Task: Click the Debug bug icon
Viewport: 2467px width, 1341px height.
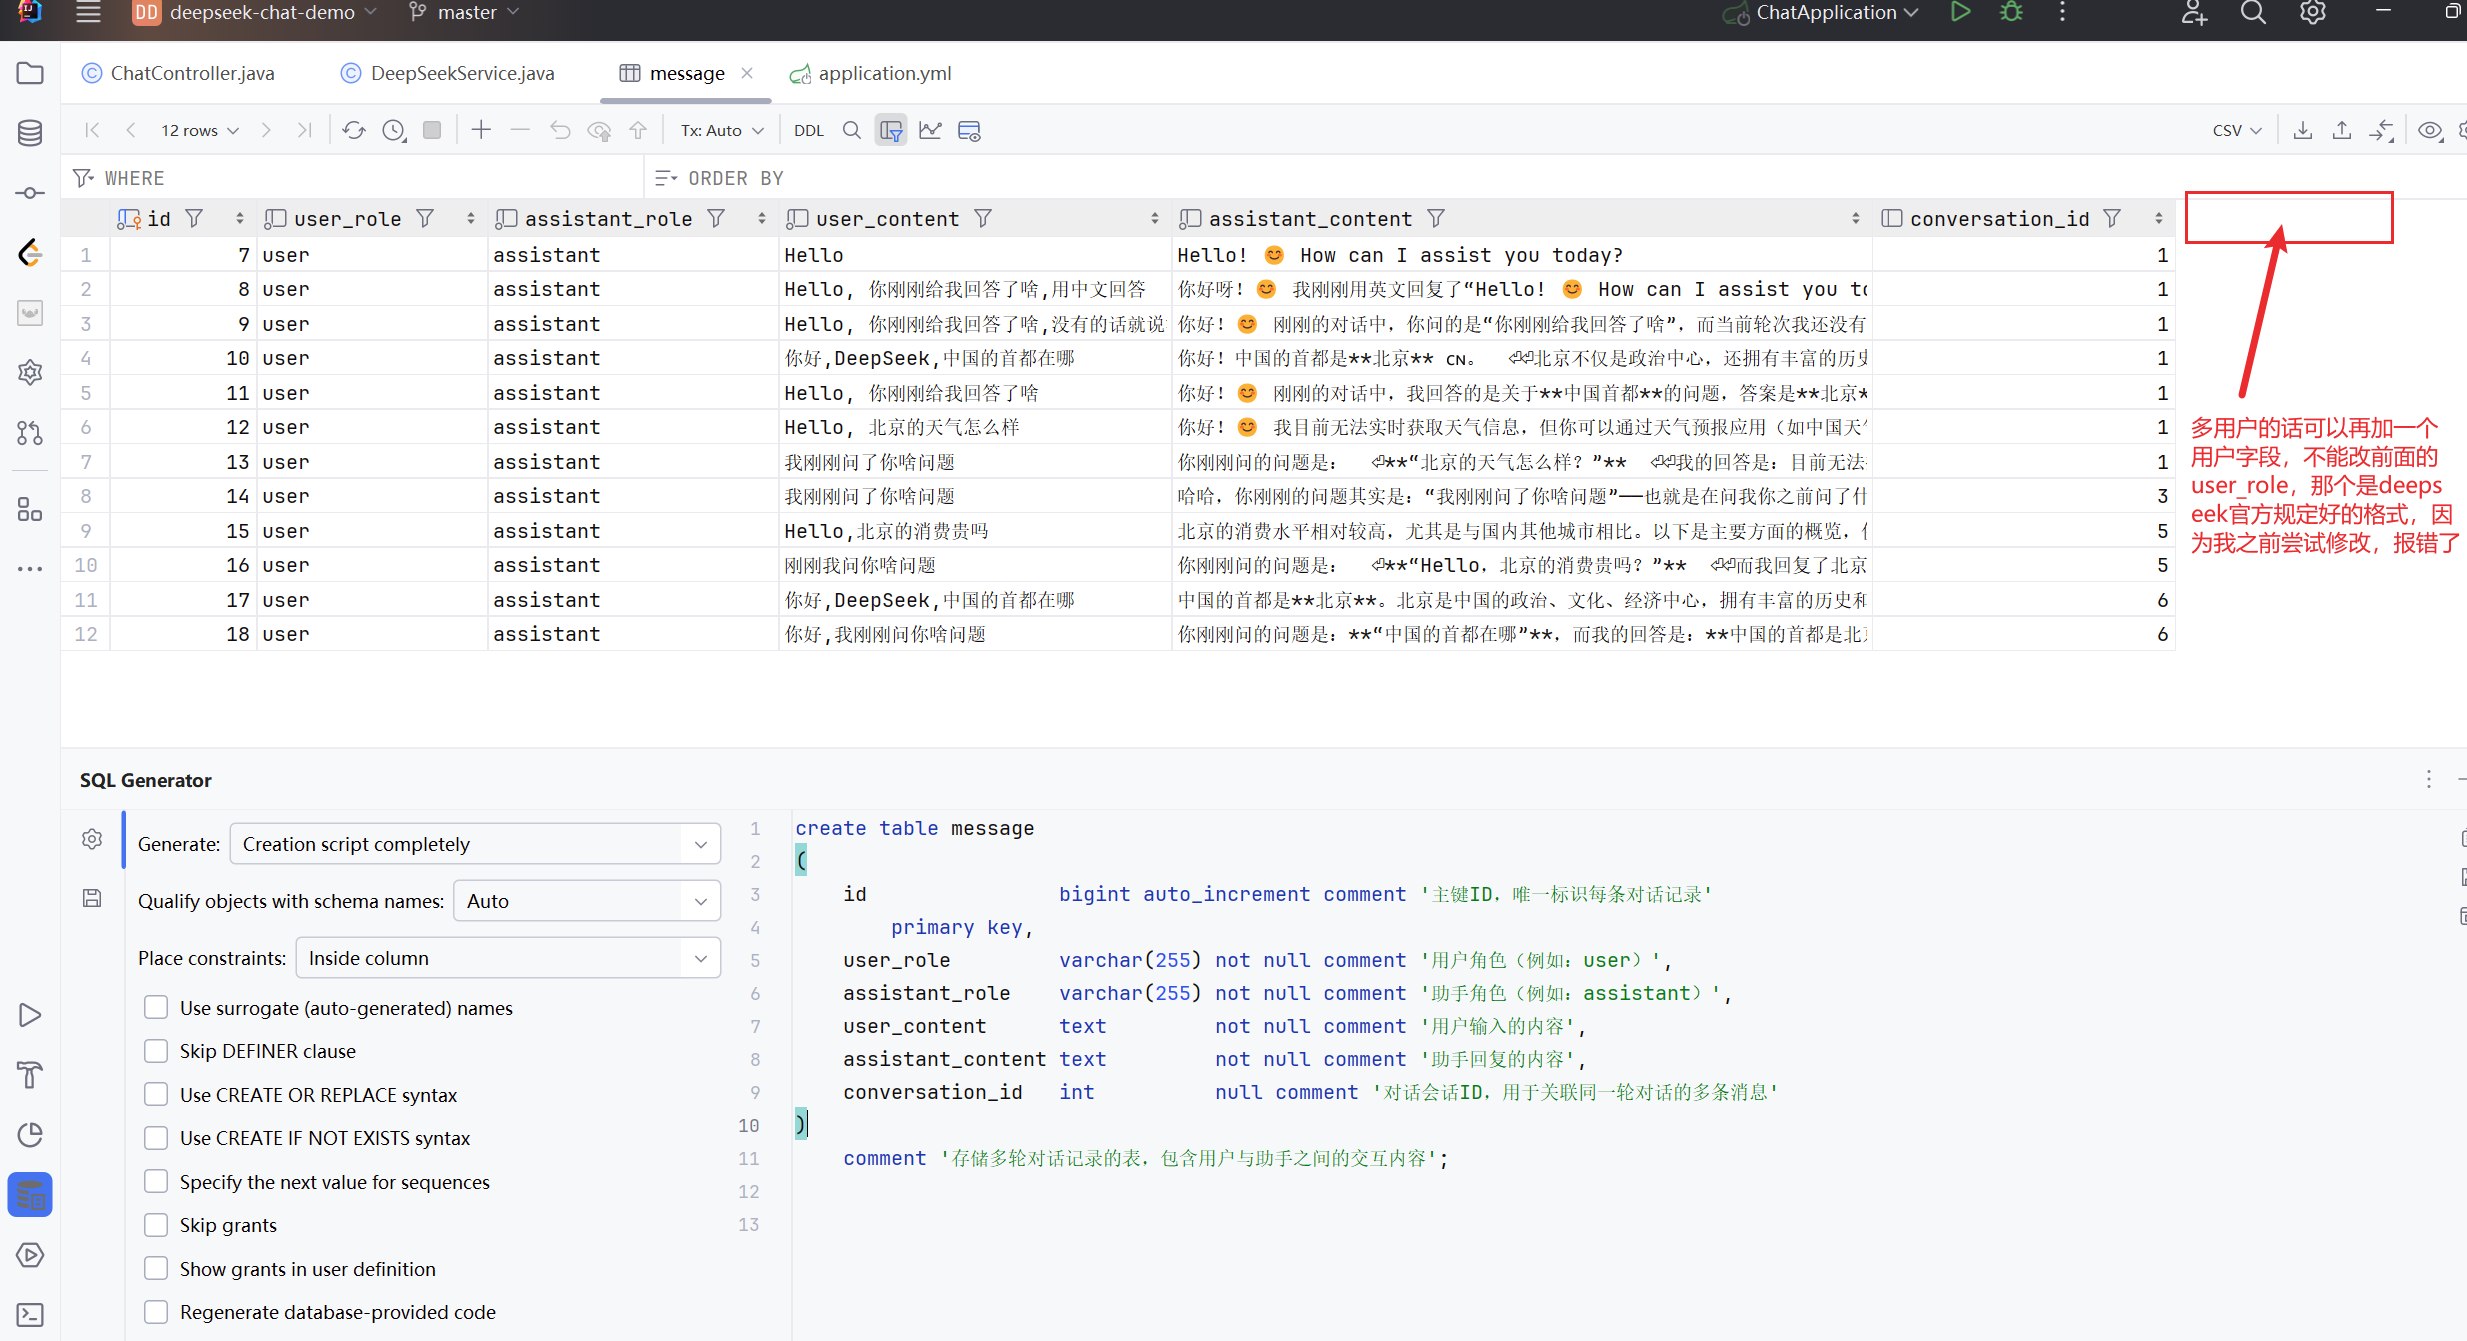Action: pos(2011,12)
